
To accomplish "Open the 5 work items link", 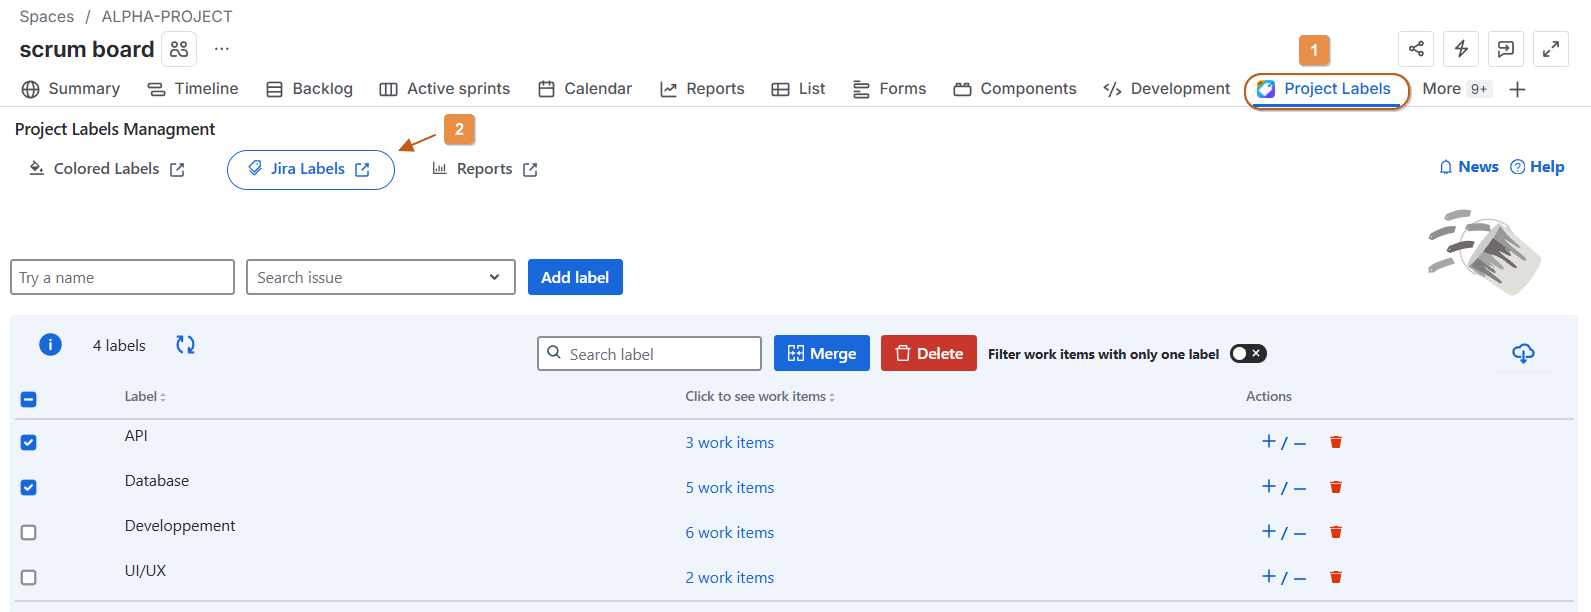I will pyautogui.click(x=730, y=487).
